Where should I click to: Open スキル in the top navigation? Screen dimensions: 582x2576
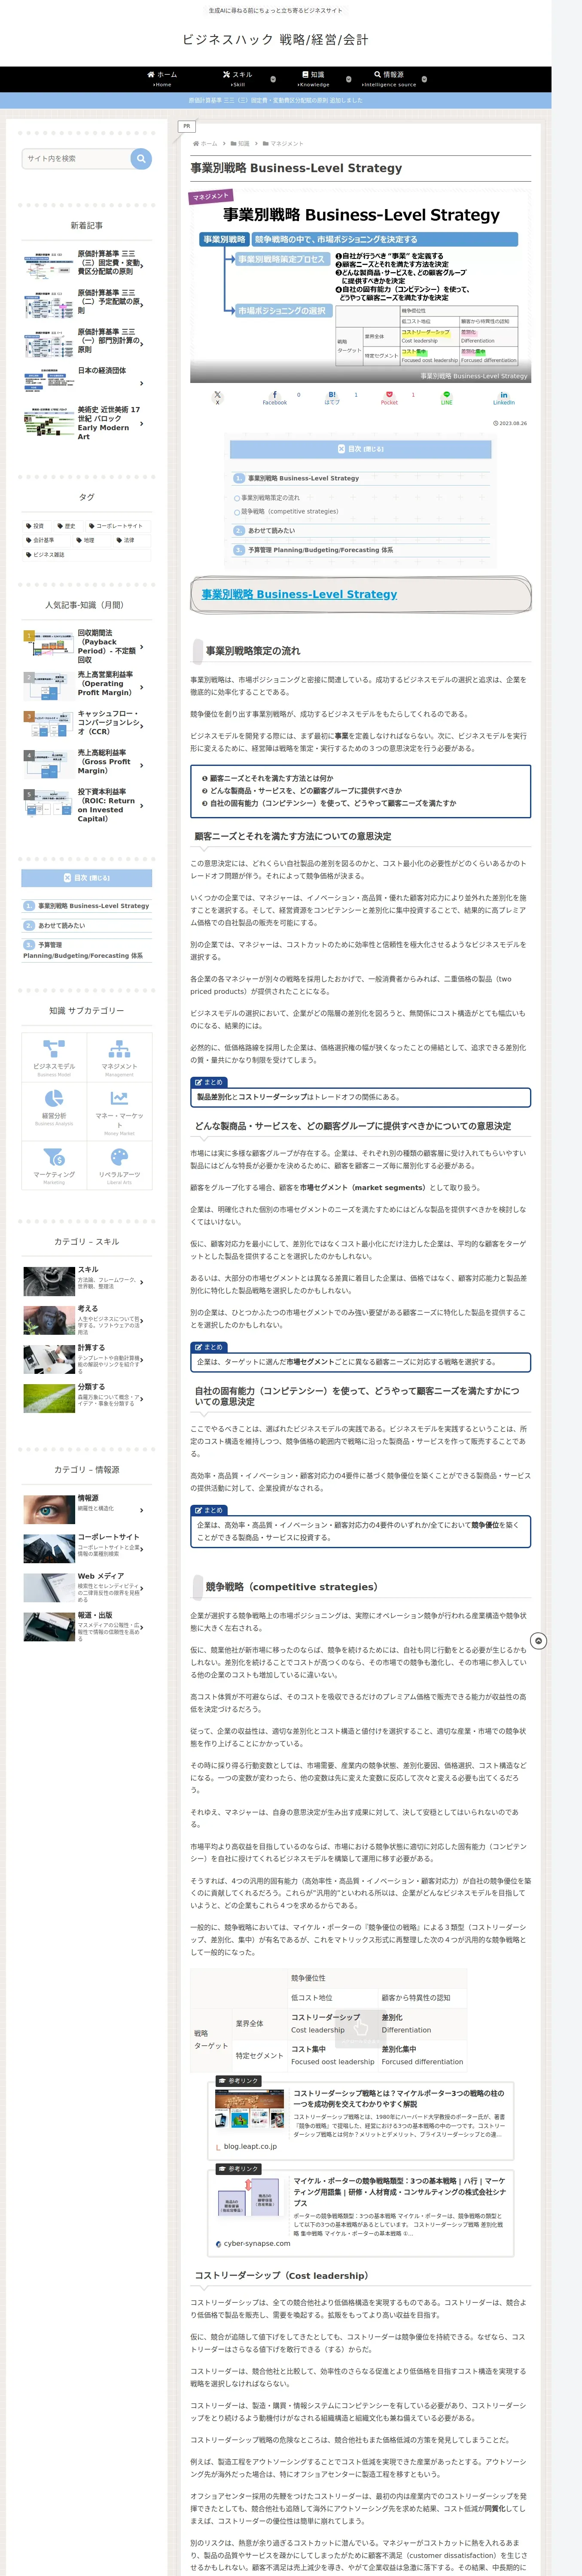237,79
